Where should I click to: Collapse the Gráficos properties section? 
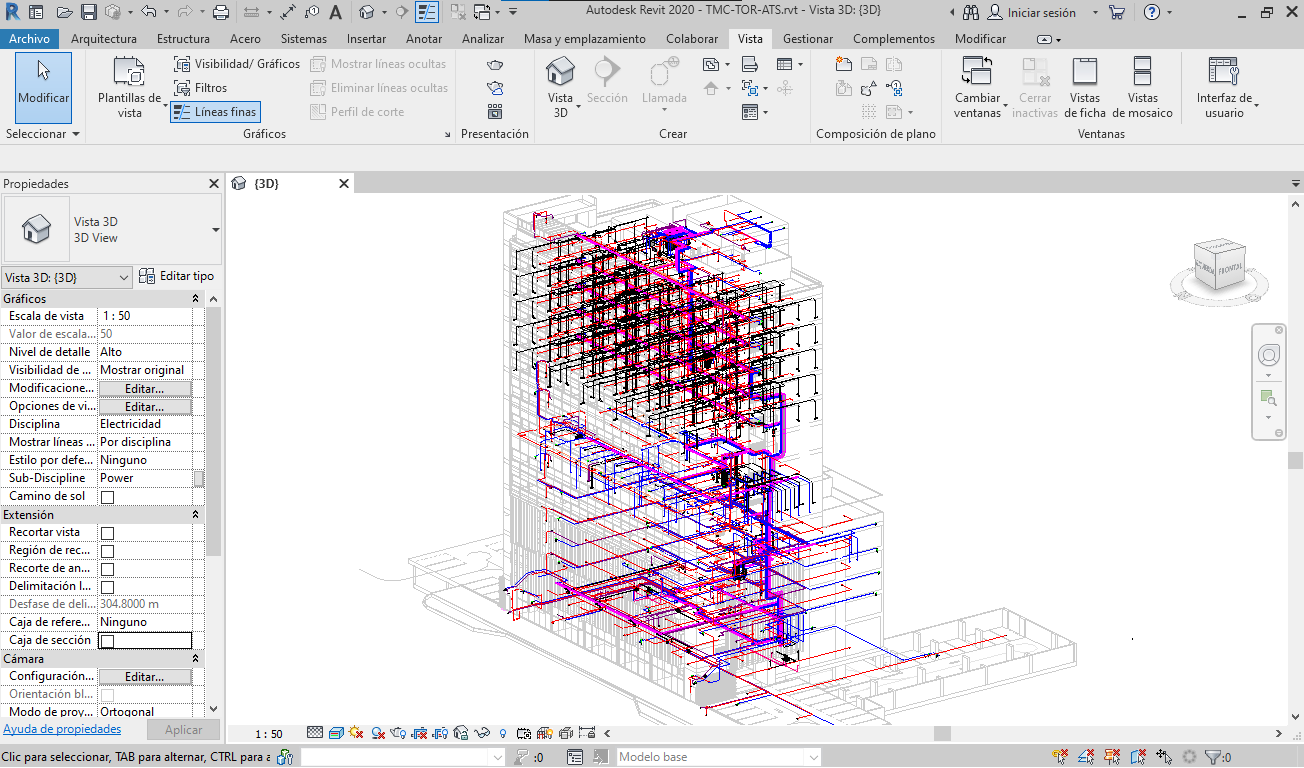[196, 299]
